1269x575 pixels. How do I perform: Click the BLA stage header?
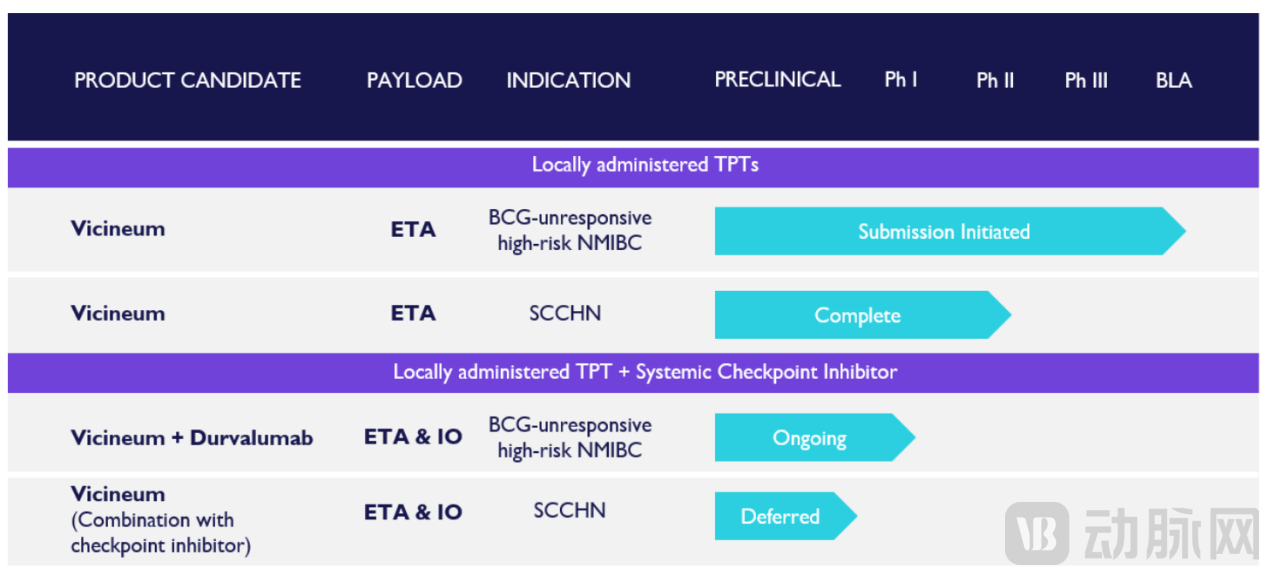(1174, 80)
